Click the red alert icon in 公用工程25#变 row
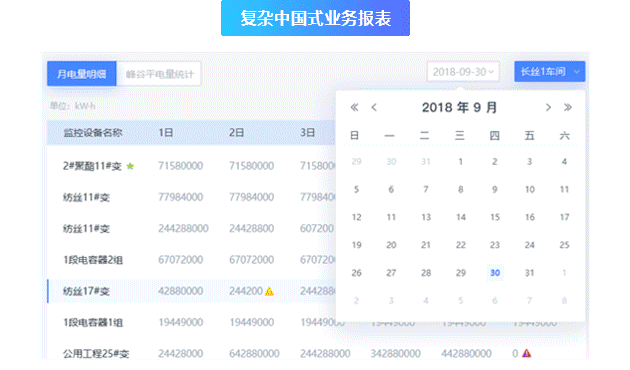This screenshot has width=630, height=370. coord(526,354)
